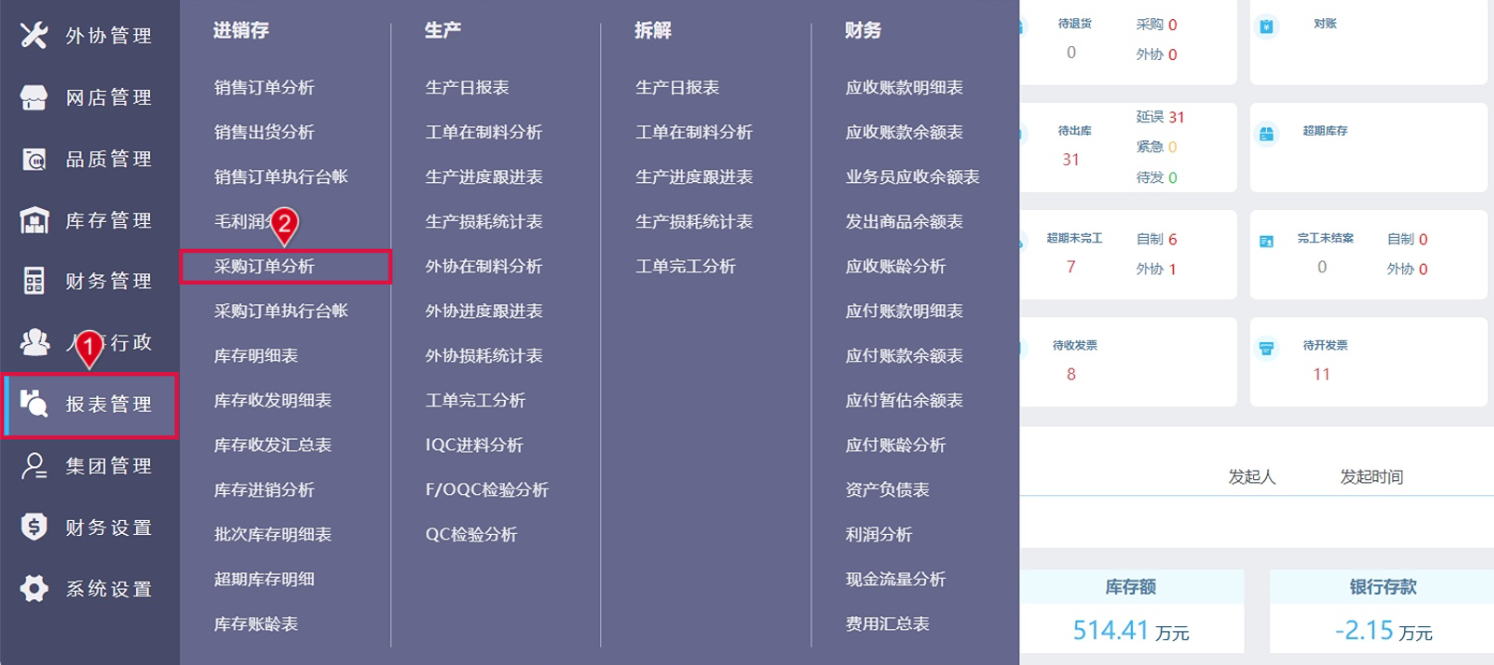Click the 超期库存 card icon
Screen dimensions: 1494x665
coord(1267,134)
